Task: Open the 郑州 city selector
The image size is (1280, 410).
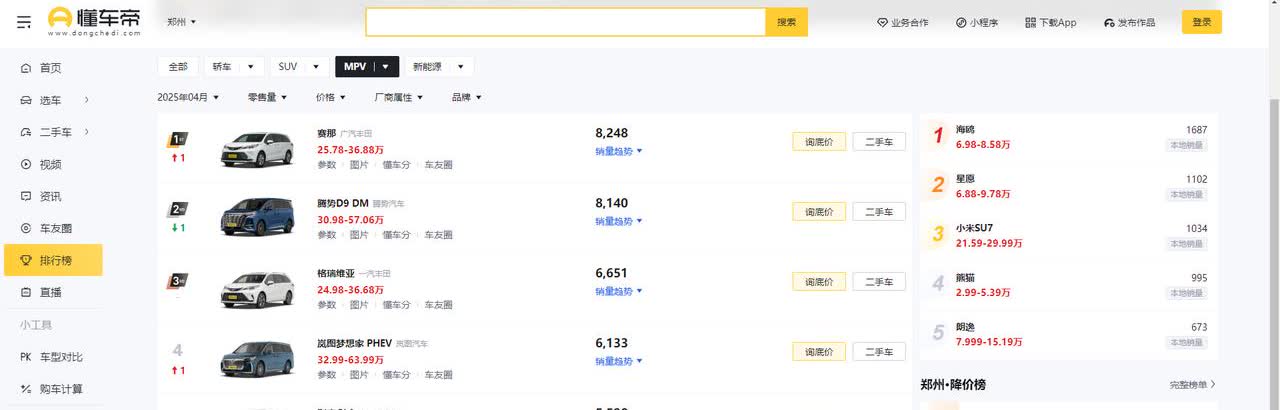Action: click(x=181, y=22)
